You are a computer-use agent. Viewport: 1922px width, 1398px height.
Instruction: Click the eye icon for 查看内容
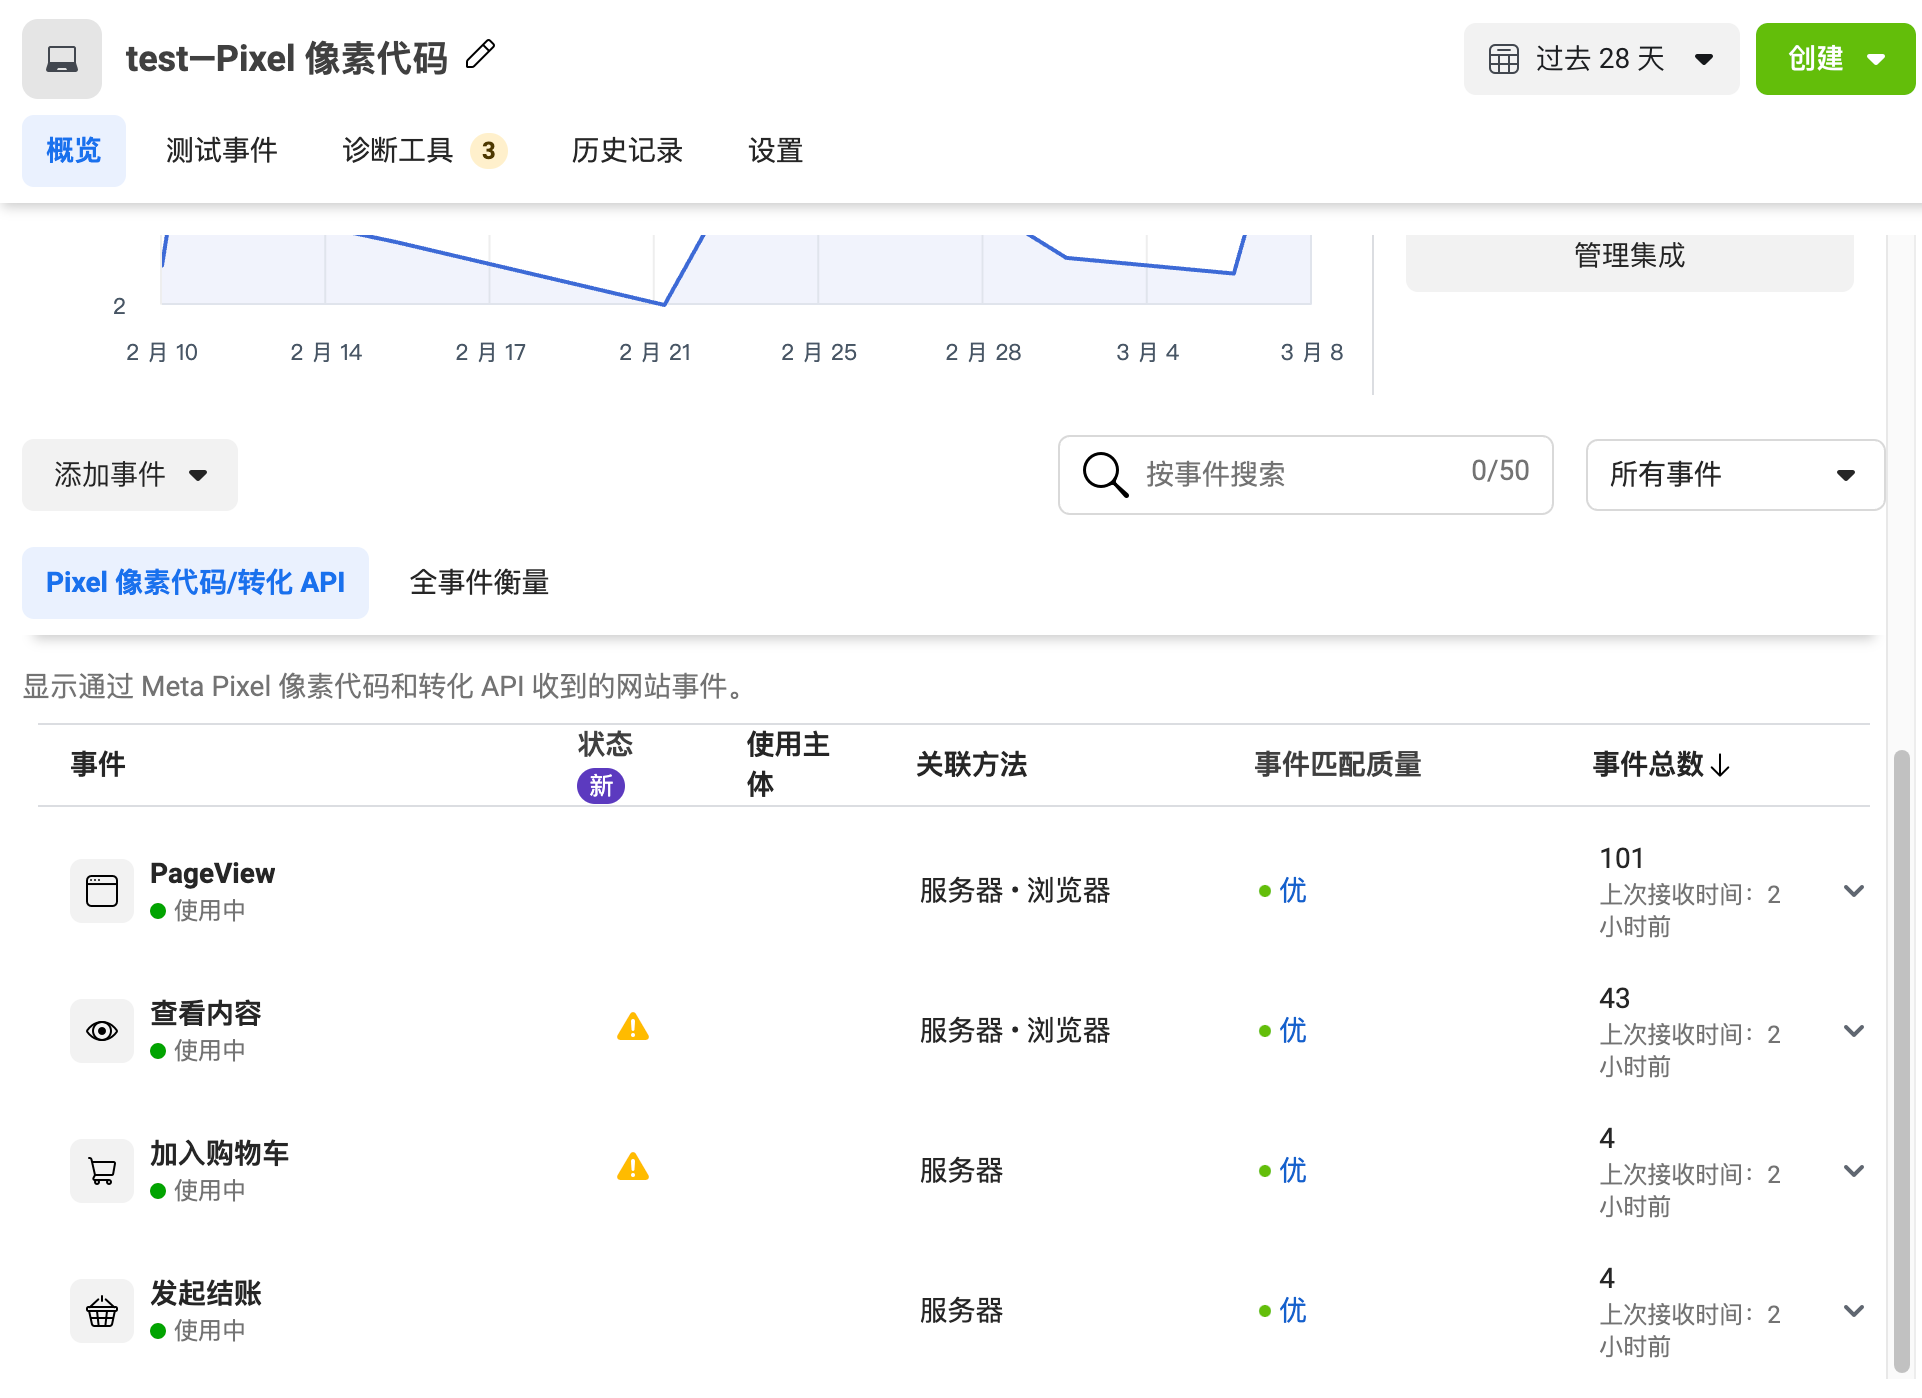click(102, 1030)
